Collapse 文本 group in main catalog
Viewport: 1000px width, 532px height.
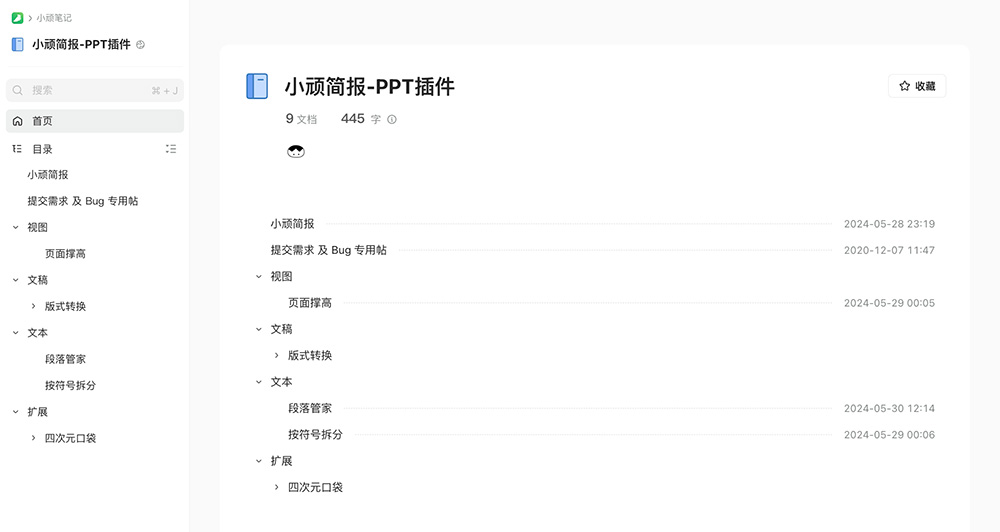[259, 382]
